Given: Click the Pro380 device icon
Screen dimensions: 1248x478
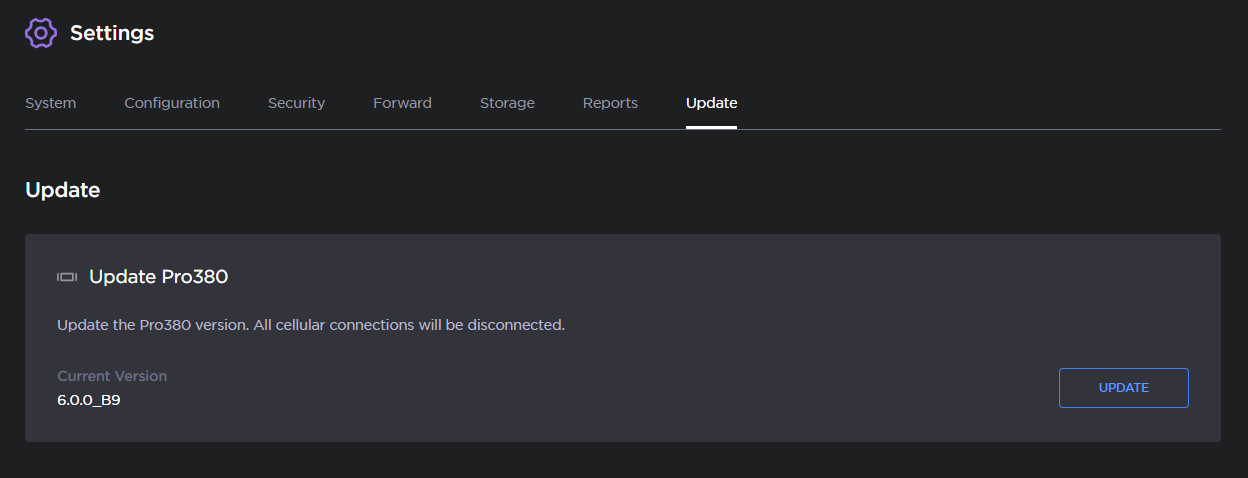Looking at the screenshot, I should 67,277.
